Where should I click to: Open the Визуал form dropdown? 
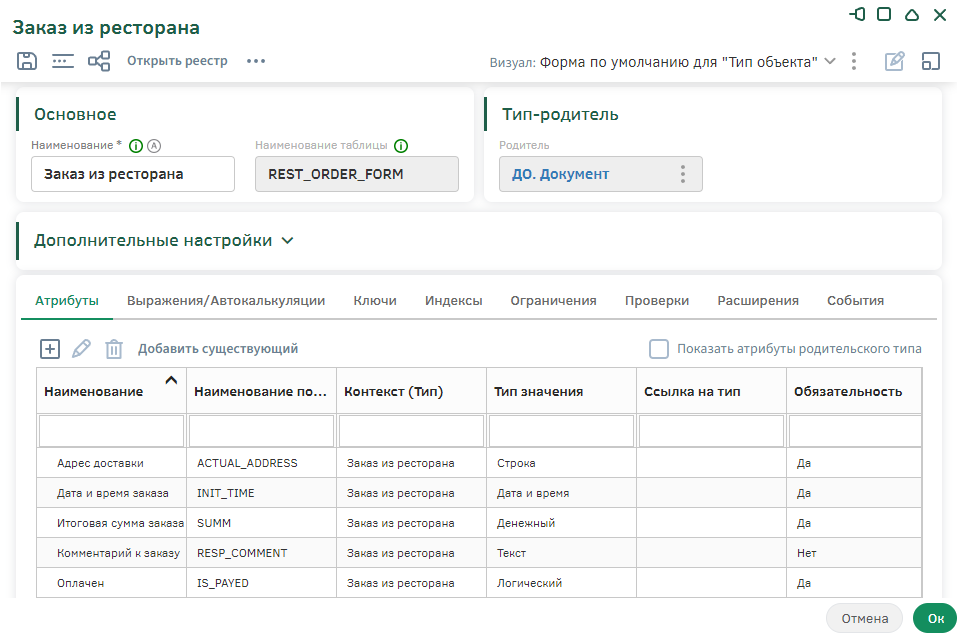(x=829, y=61)
